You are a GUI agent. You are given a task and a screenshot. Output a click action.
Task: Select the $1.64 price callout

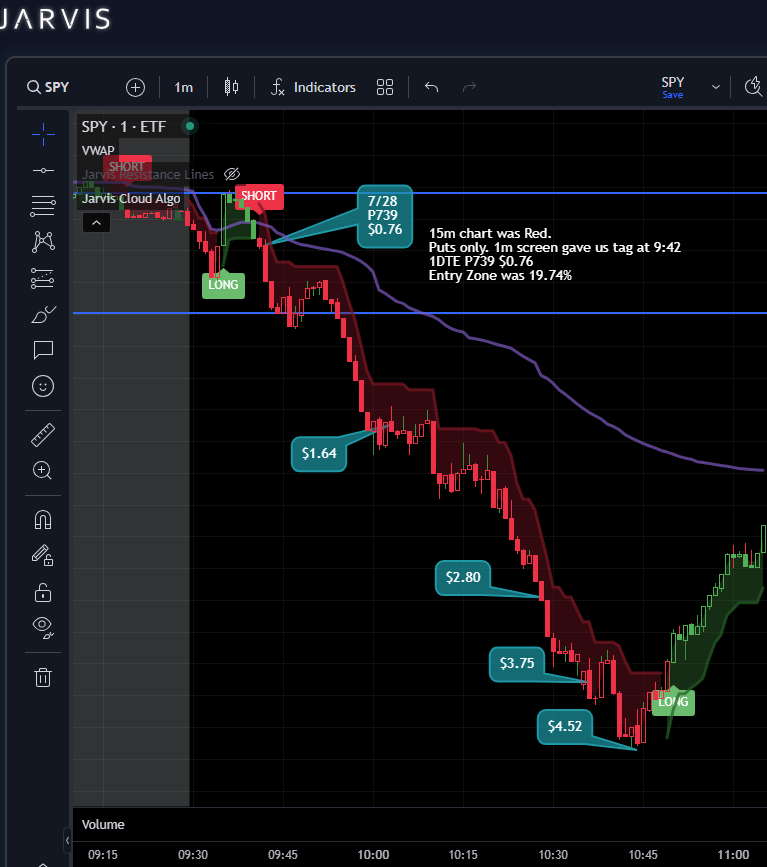(x=319, y=453)
